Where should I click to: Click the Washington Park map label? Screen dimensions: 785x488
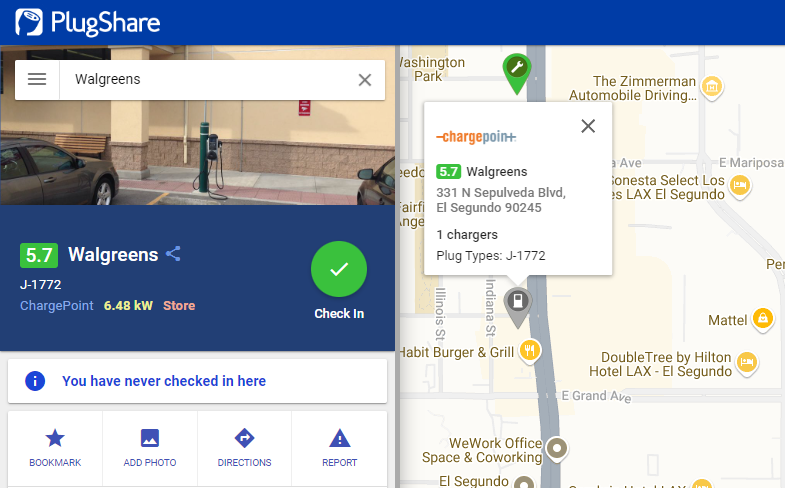coord(433,69)
